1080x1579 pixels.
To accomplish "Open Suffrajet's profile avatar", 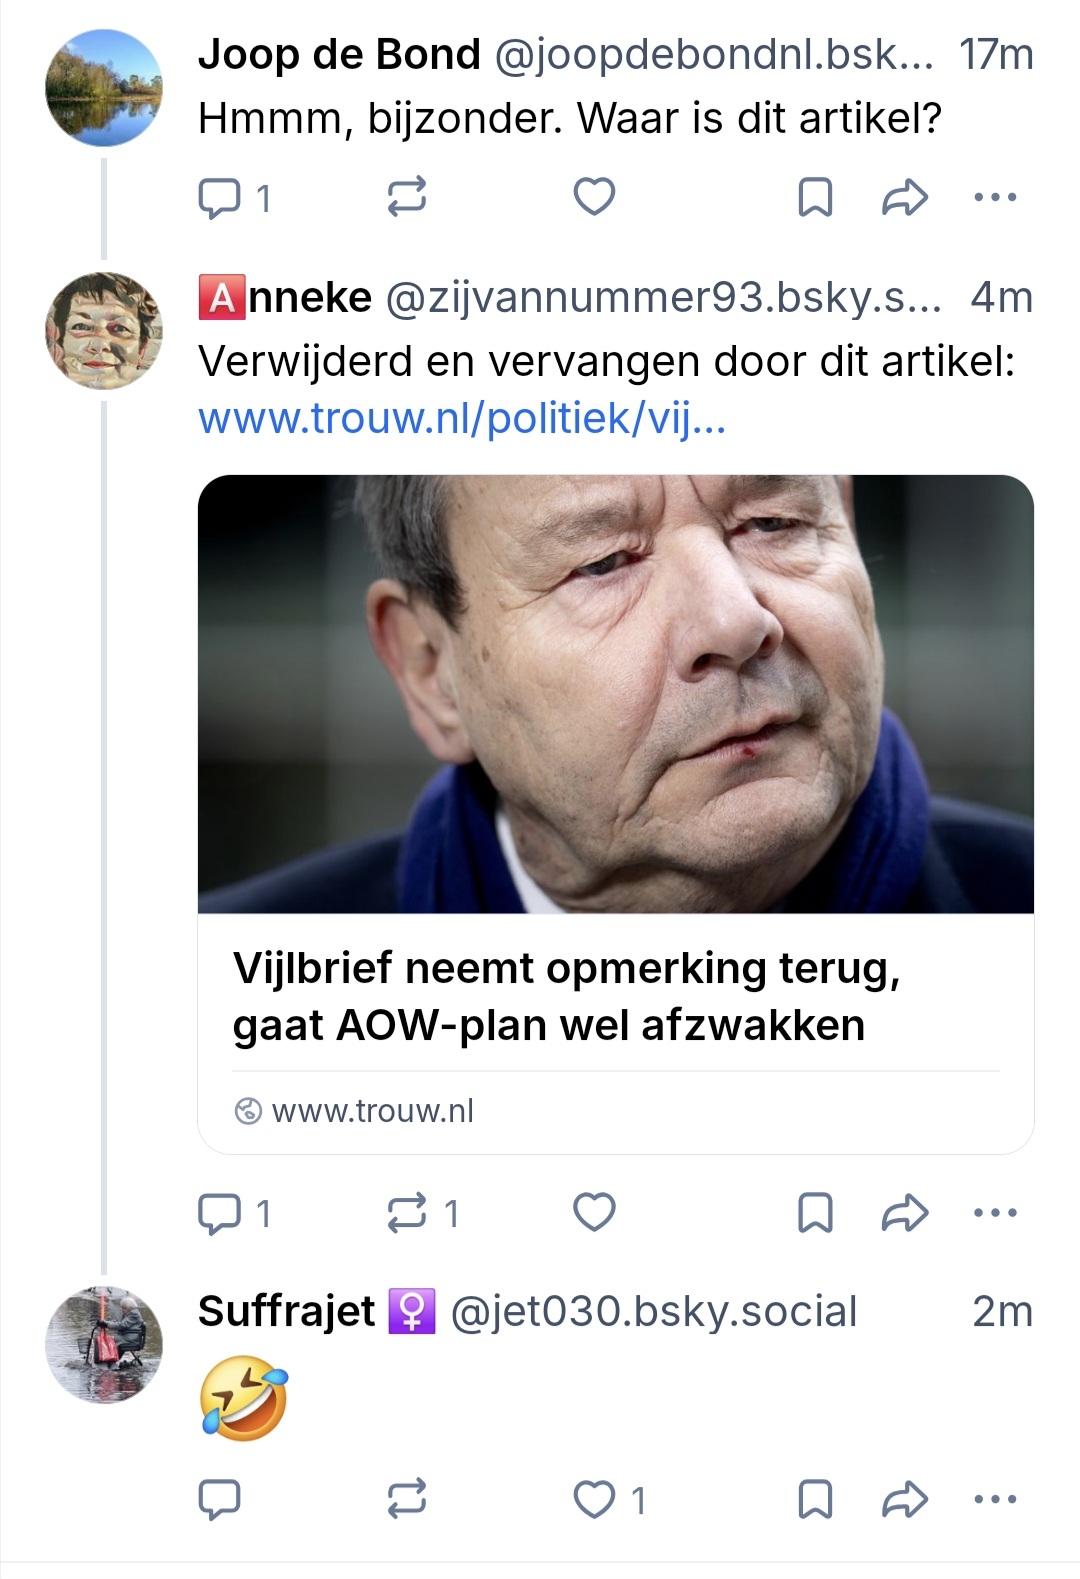I will click(x=104, y=1344).
